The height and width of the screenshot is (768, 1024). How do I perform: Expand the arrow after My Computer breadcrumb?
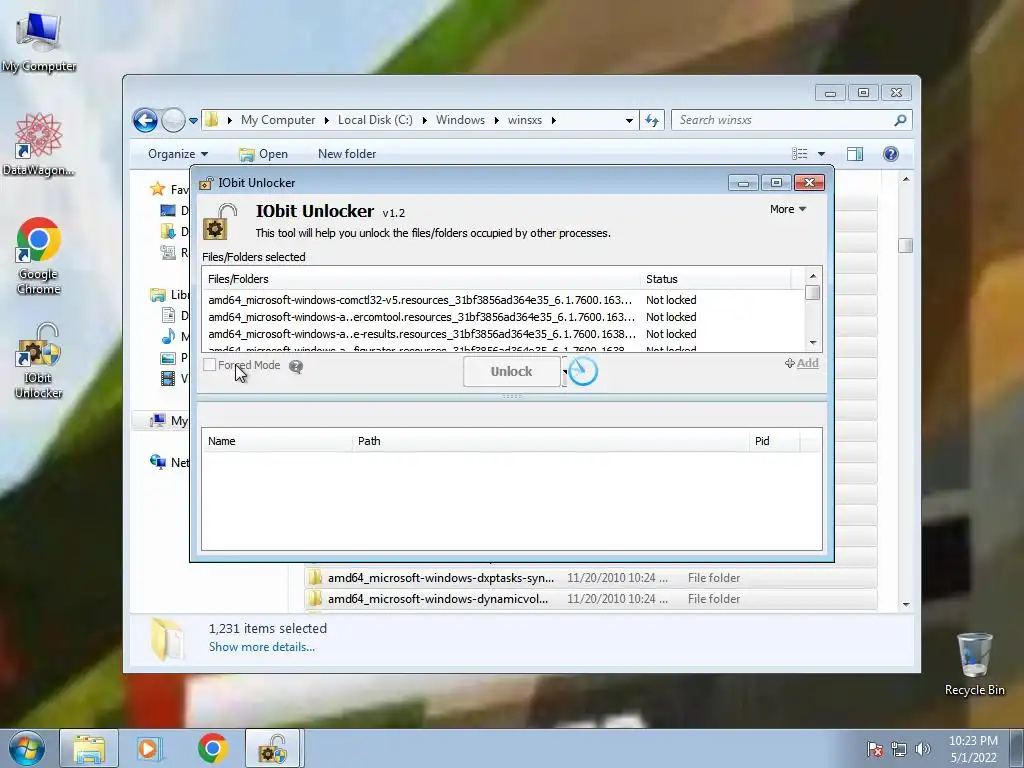[327, 120]
